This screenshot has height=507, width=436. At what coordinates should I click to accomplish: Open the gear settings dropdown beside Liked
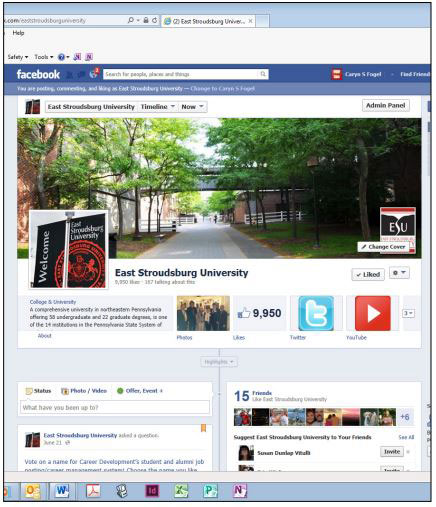pos(399,273)
